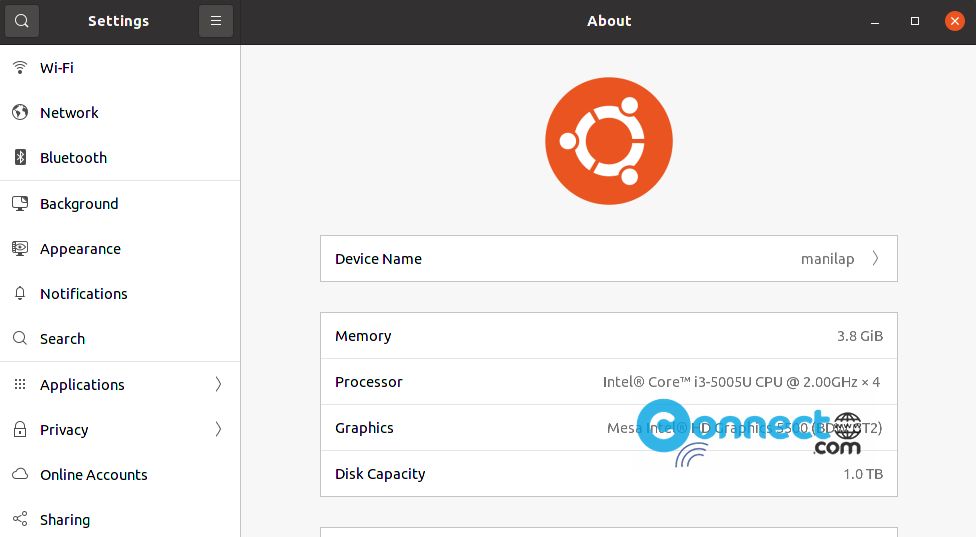This screenshot has width=976, height=537.
Task: Close the Settings window
Action: point(955,21)
